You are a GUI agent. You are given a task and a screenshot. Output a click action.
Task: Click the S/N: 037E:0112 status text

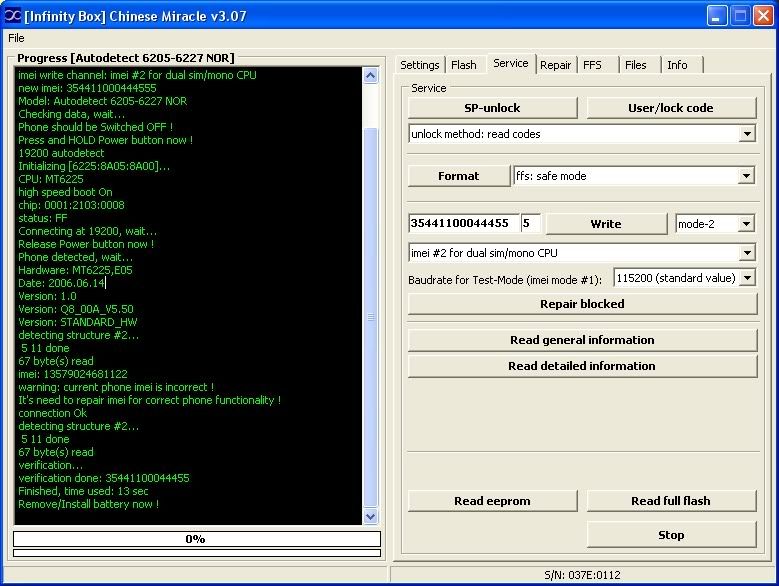582,575
